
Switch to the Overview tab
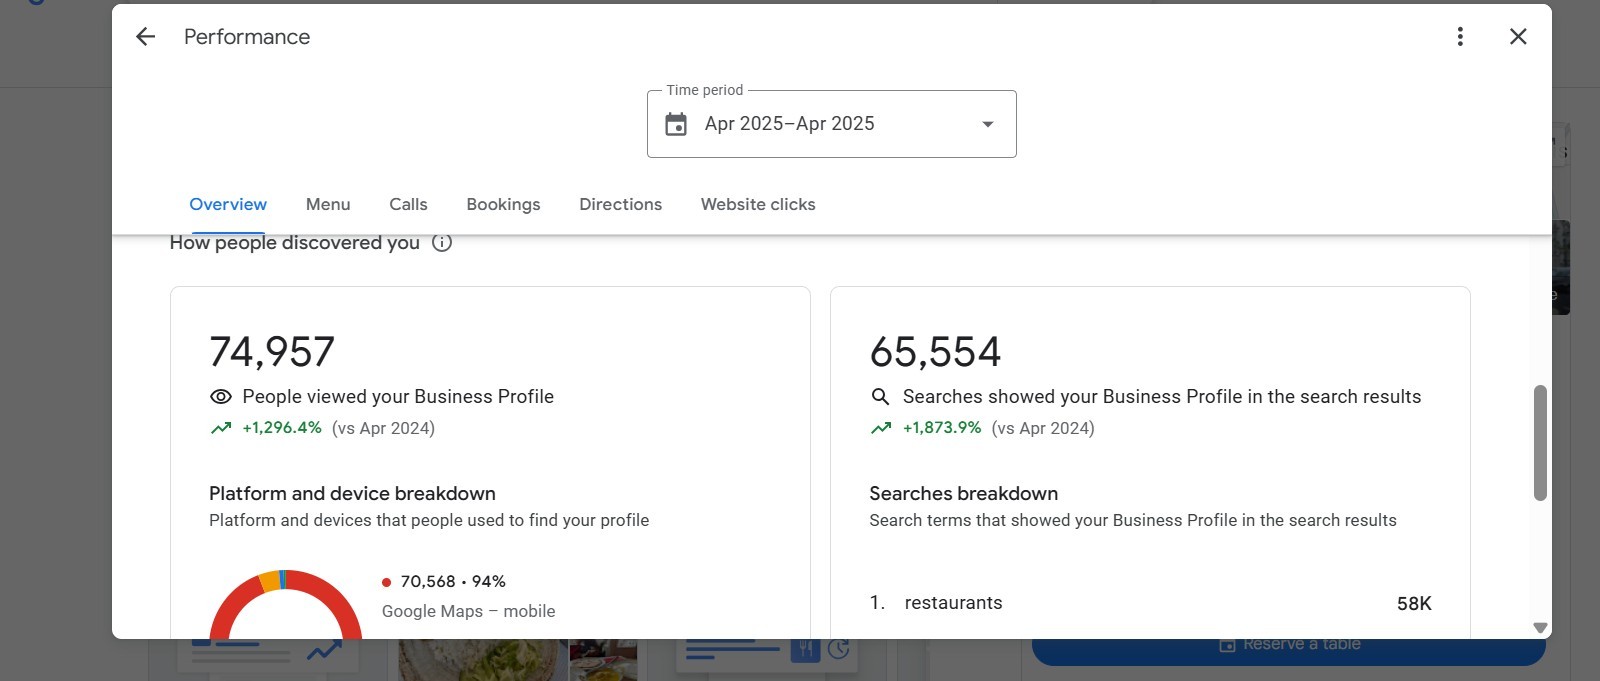coord(228,204)
